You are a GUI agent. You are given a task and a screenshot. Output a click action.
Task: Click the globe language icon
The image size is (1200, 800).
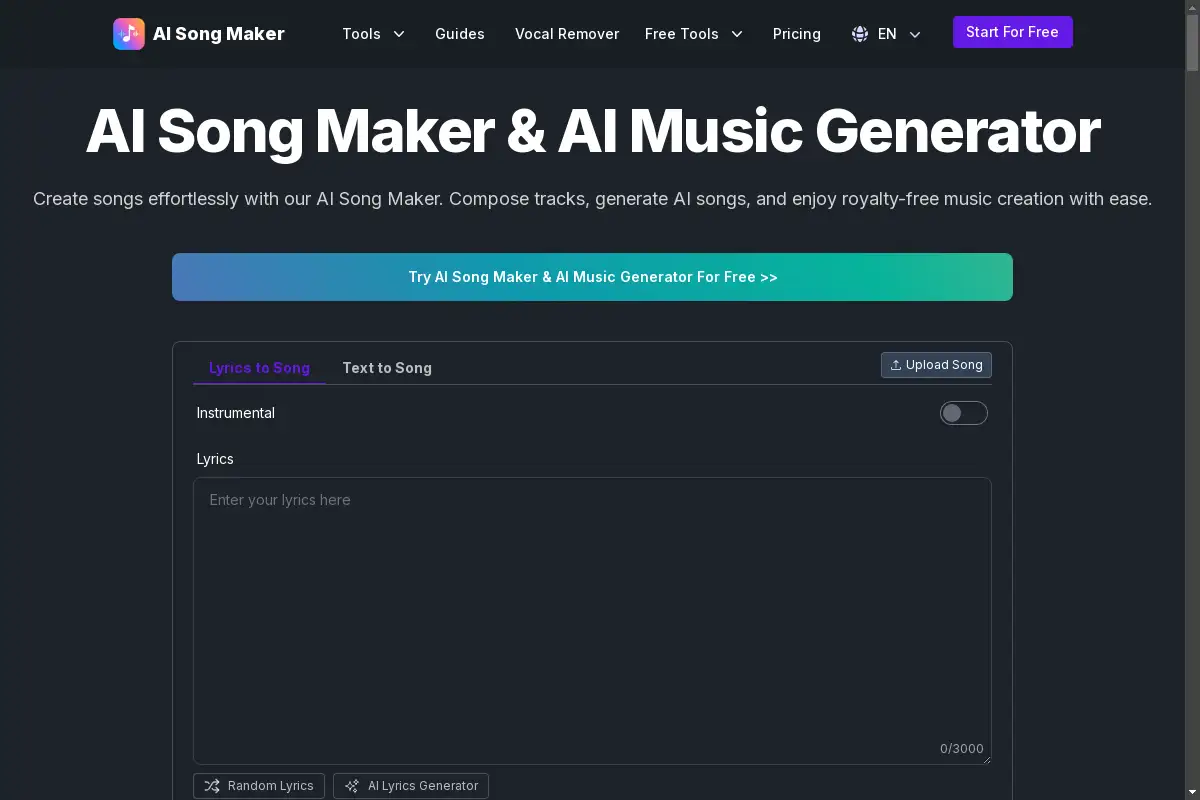[860, 34]
